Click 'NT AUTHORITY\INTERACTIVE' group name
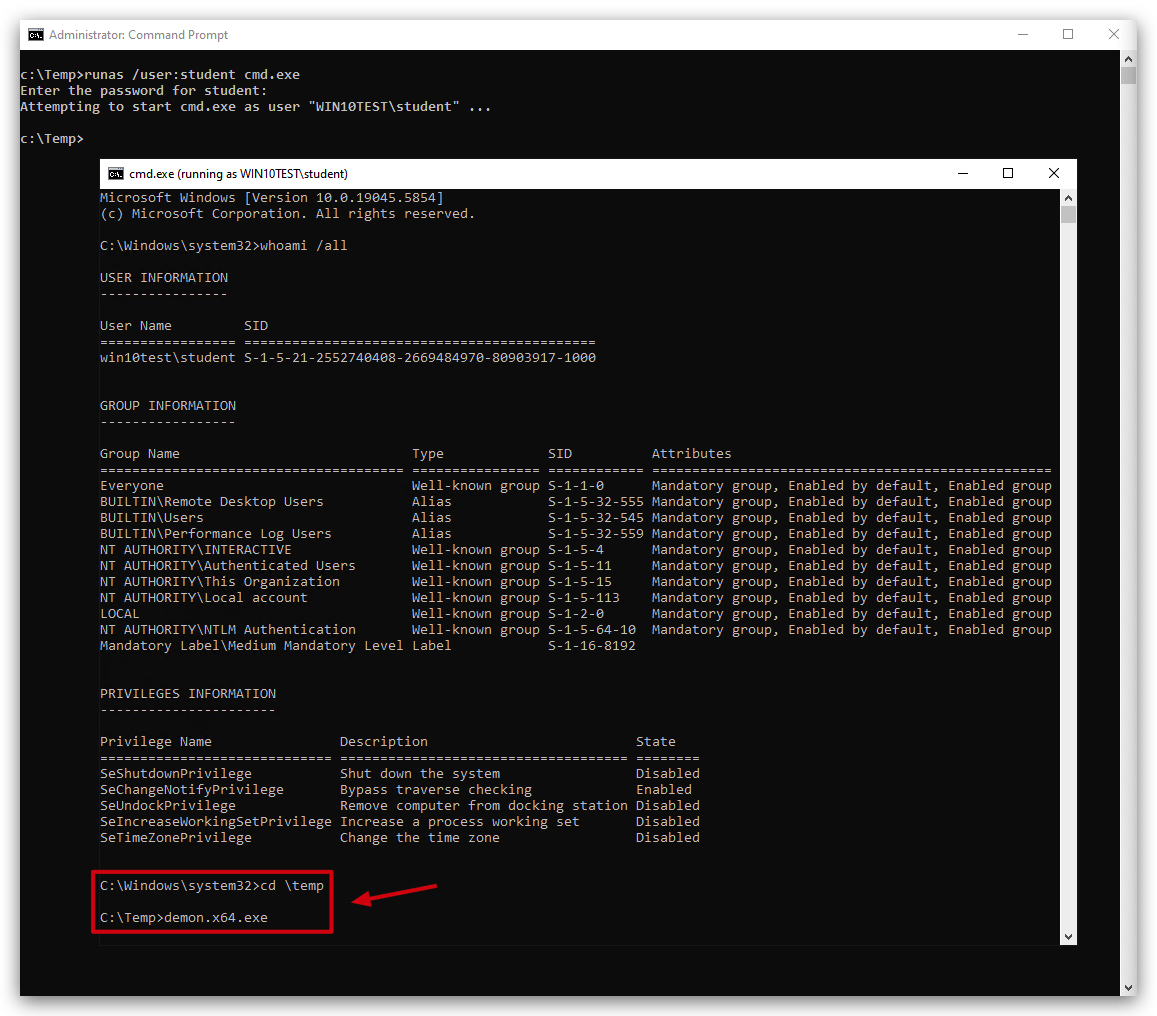This screenshot has height=1016, width=1157. 196,550
